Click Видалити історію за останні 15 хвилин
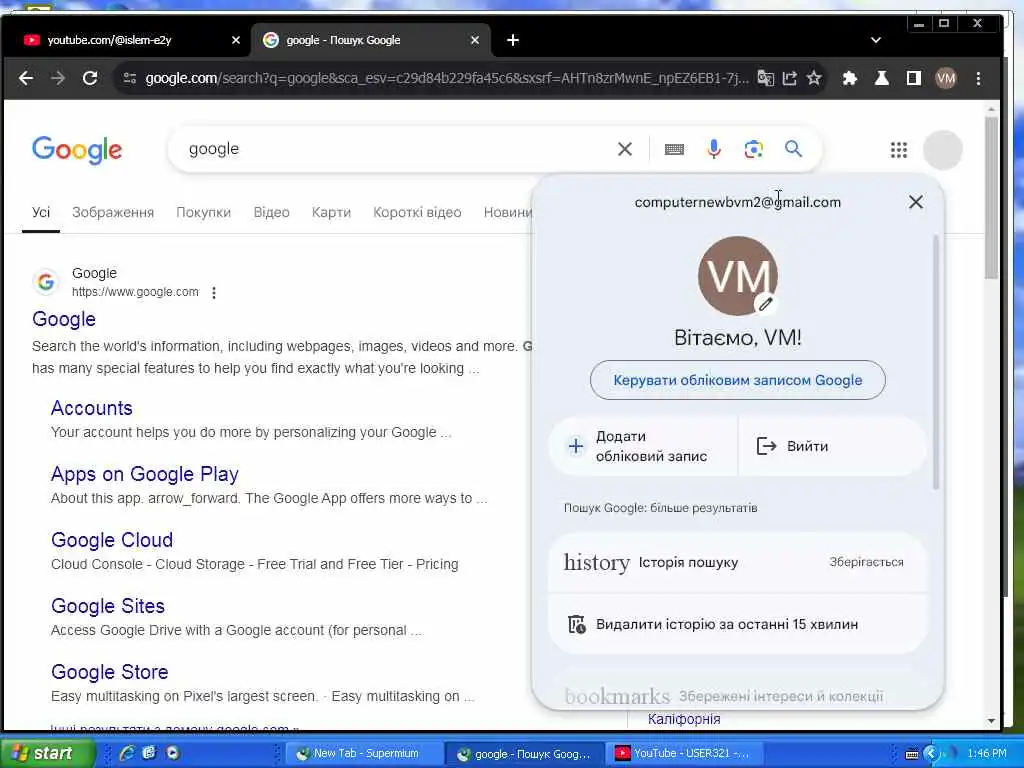1024x768 pixels. click(737, 624)
